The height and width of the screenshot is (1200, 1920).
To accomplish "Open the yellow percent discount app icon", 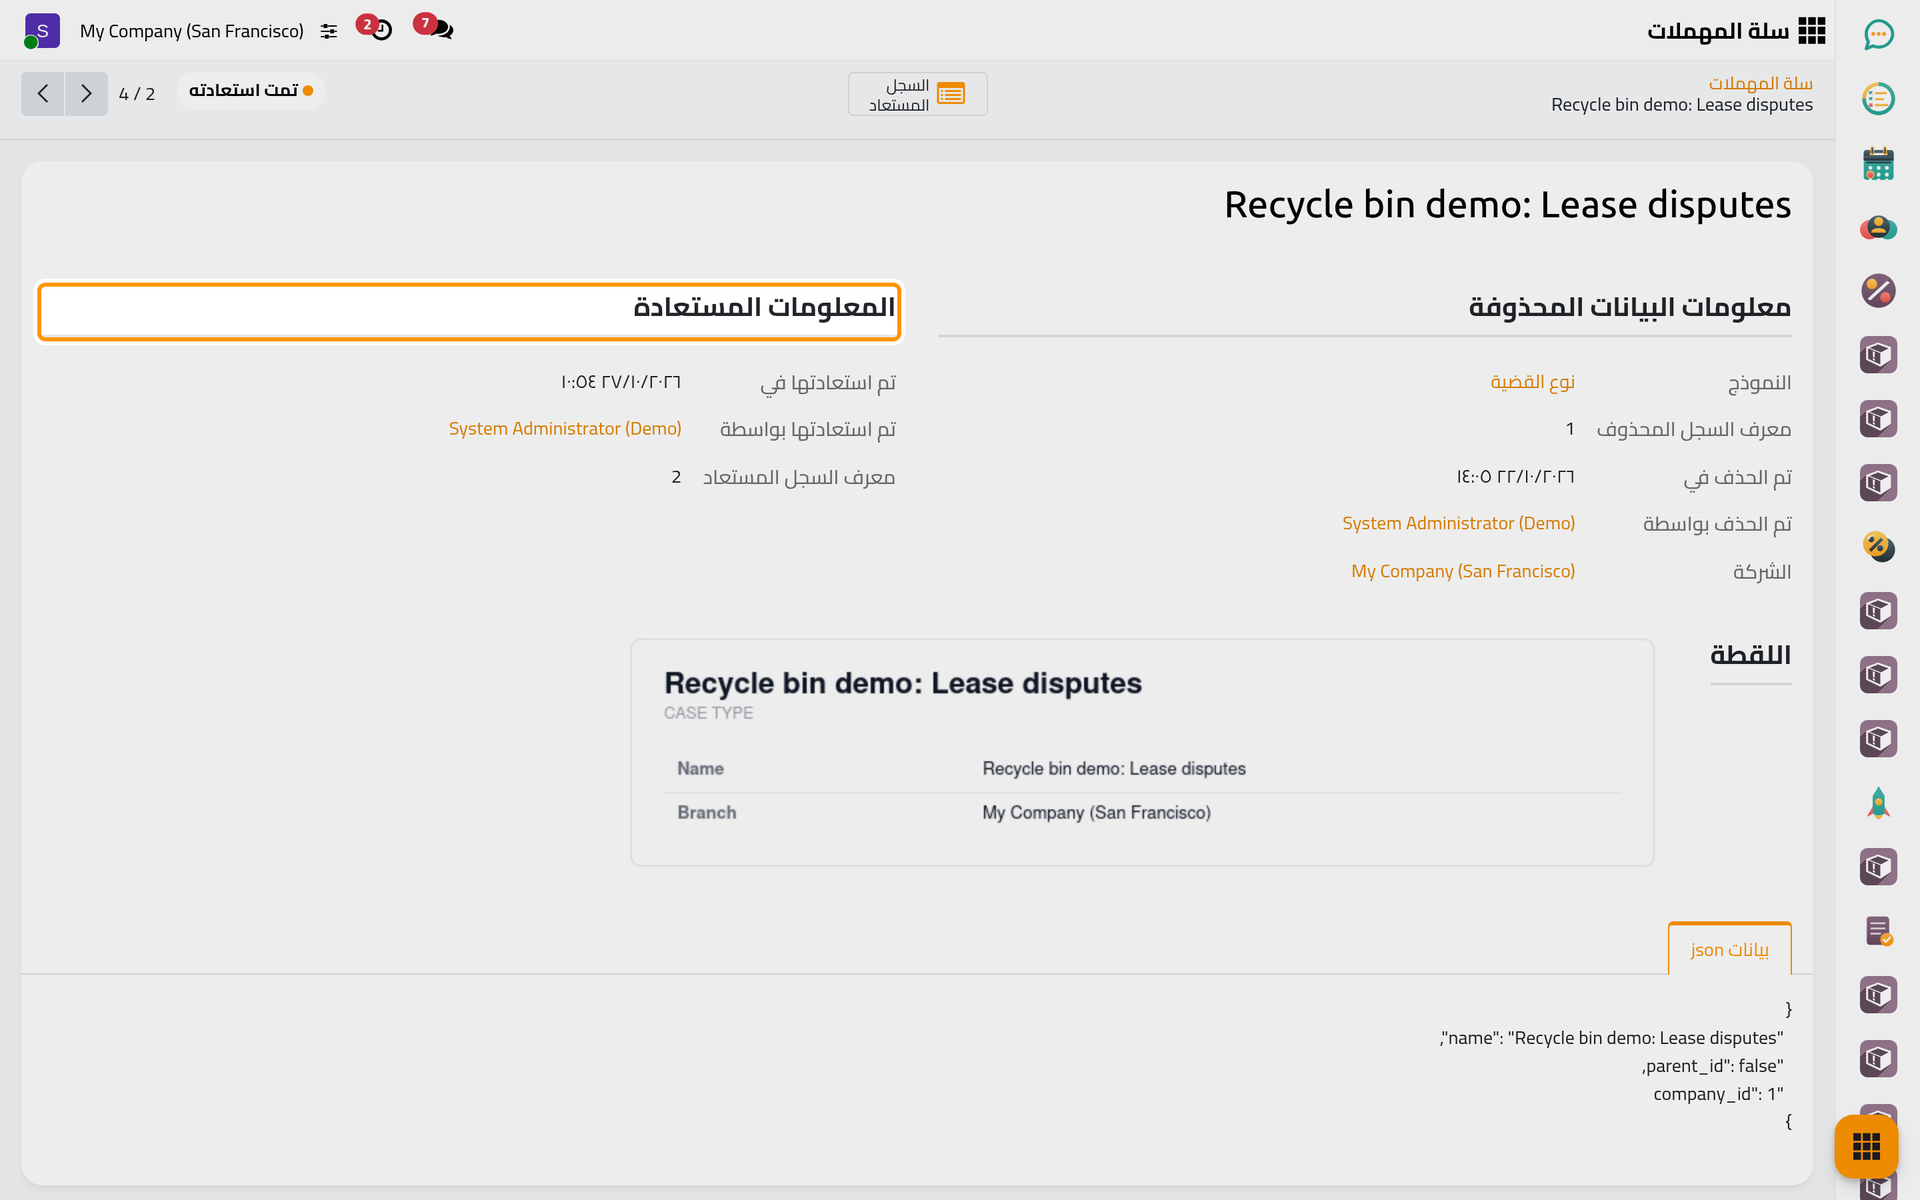I will point(1878,547).
